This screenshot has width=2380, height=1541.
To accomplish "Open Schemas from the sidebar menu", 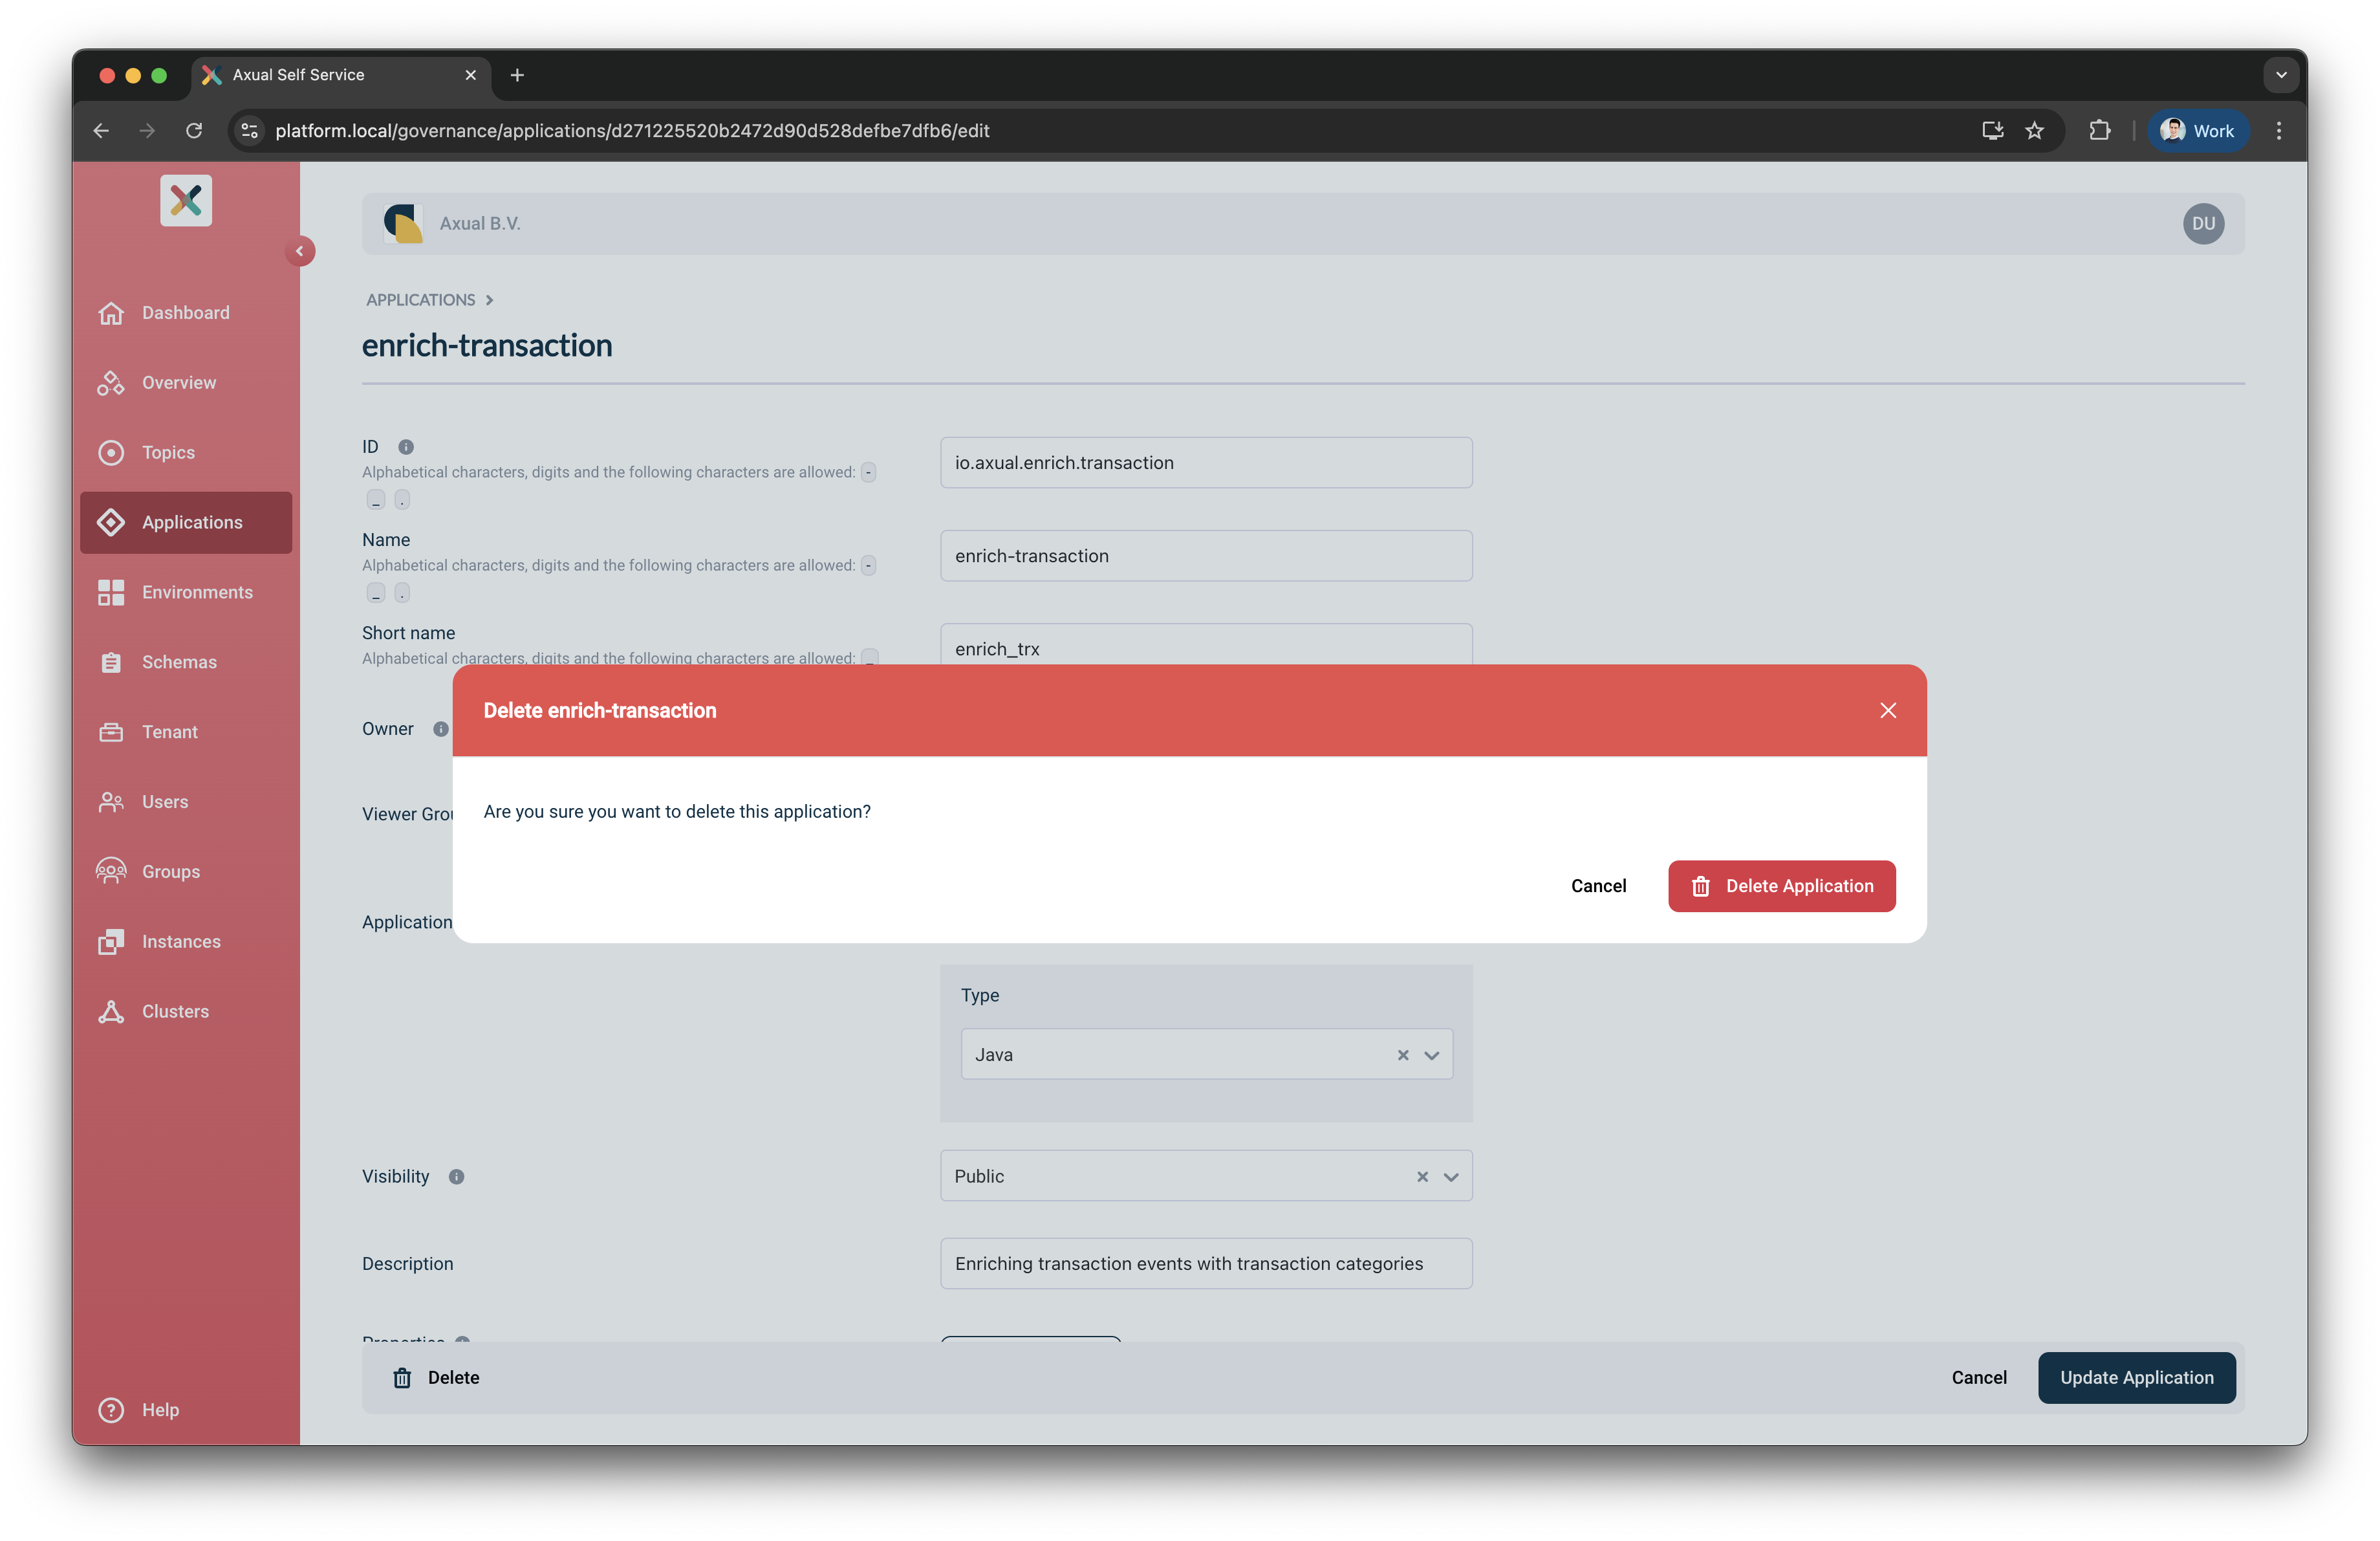I will point(178,662).
